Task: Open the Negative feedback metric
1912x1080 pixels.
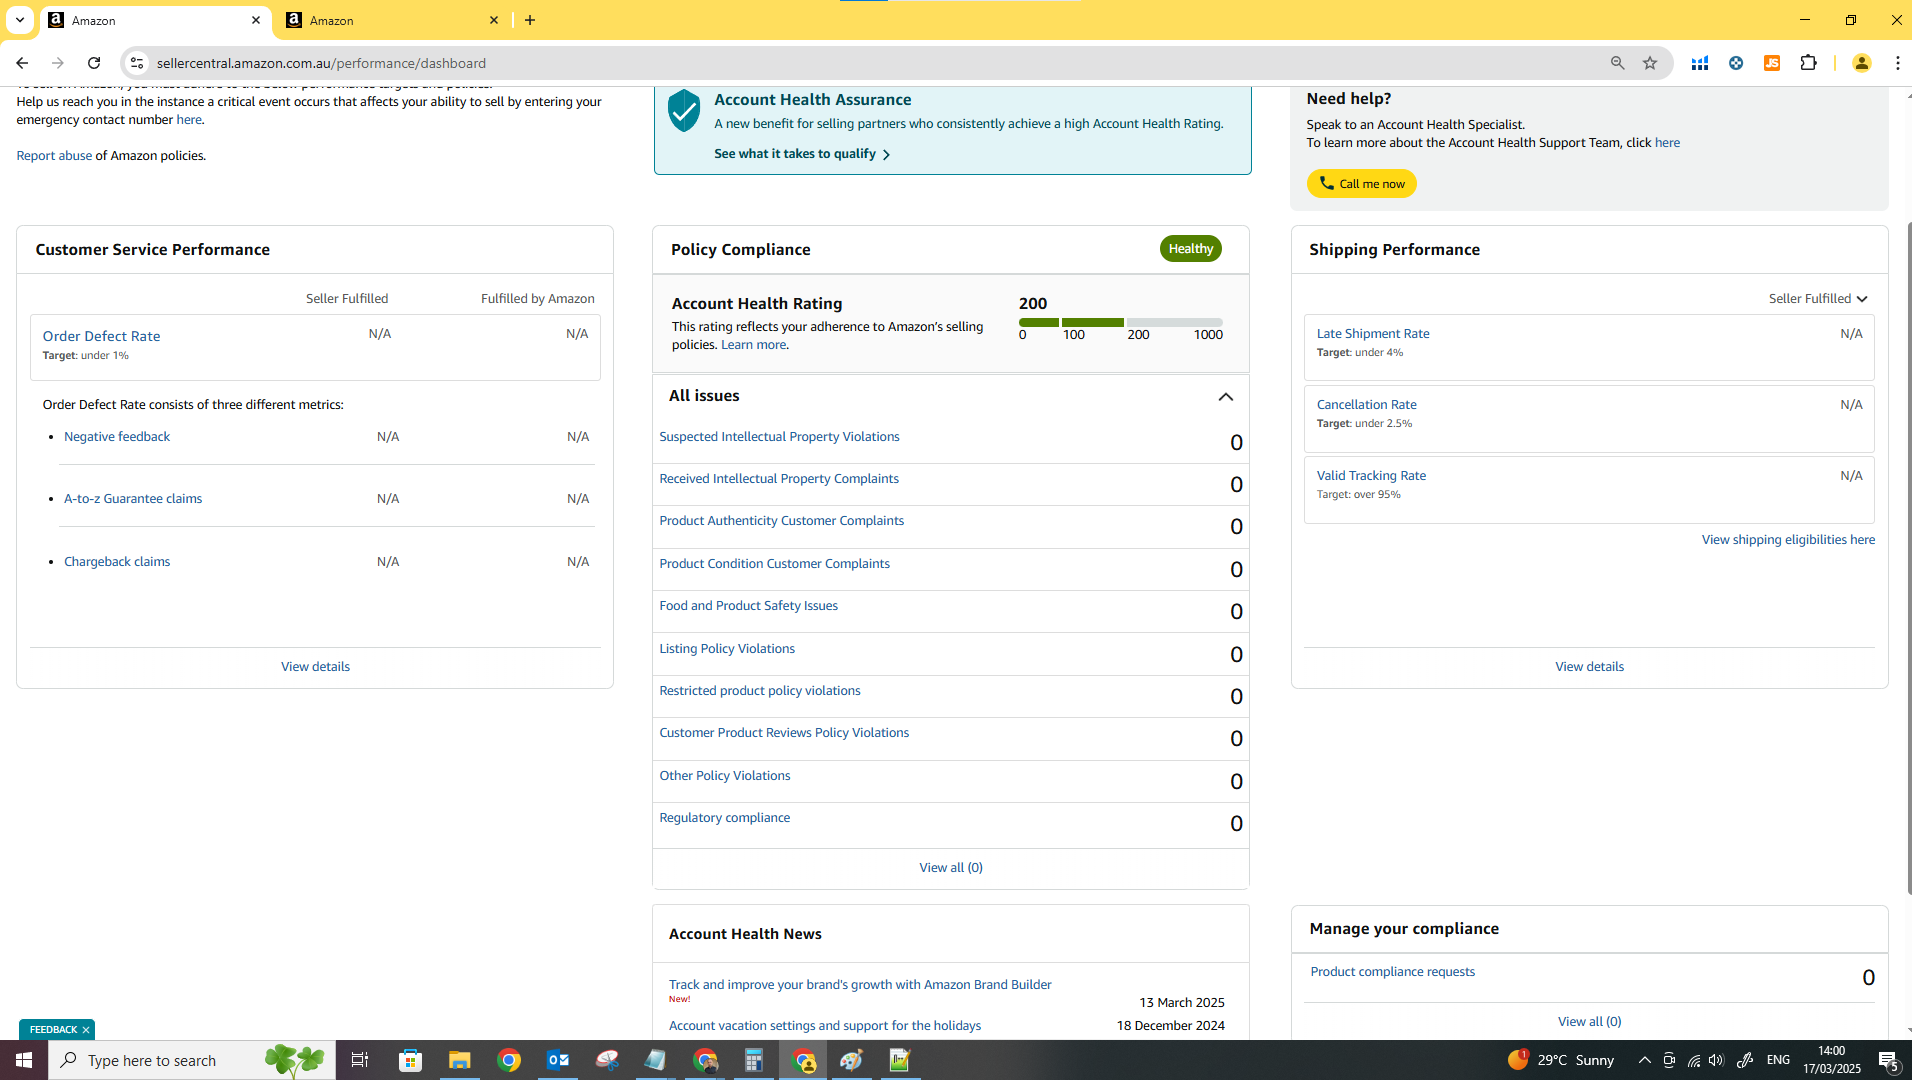Action: click(x=117, y=437)
